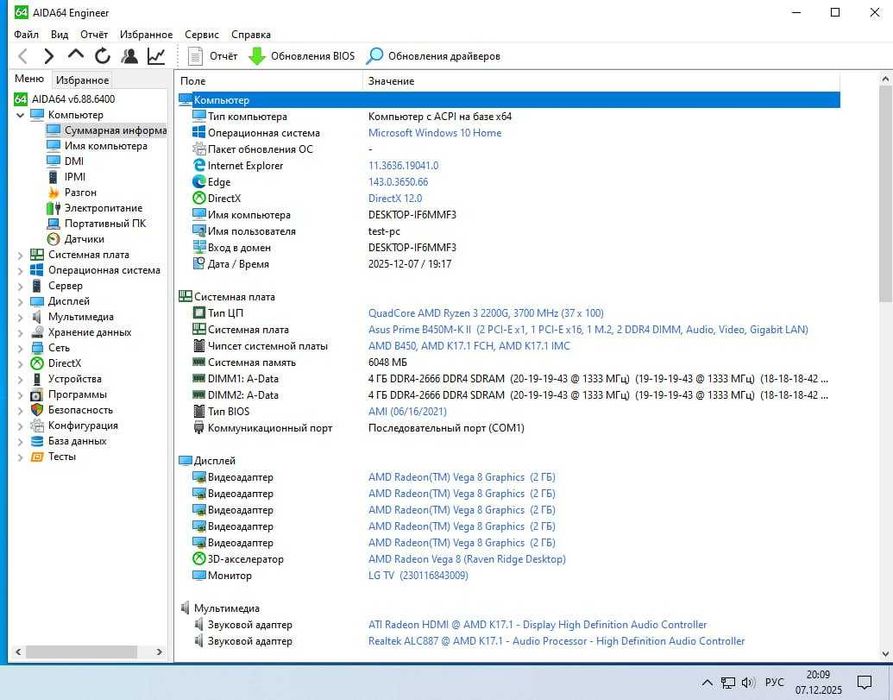
Task: Open Microsoft Windows 10 Home link
Action: (435, 133)
